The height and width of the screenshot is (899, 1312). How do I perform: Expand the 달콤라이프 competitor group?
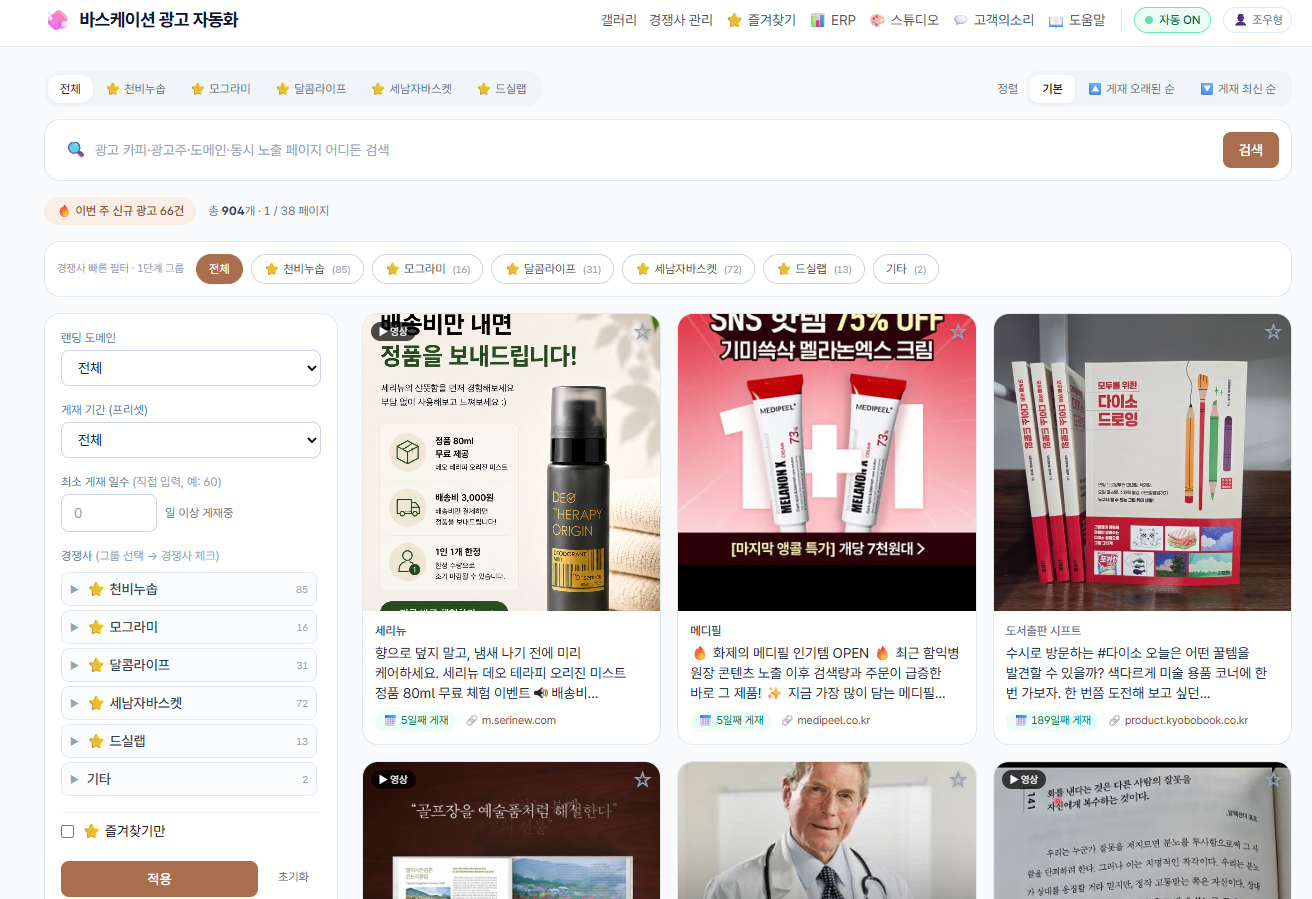click(189, 665)
